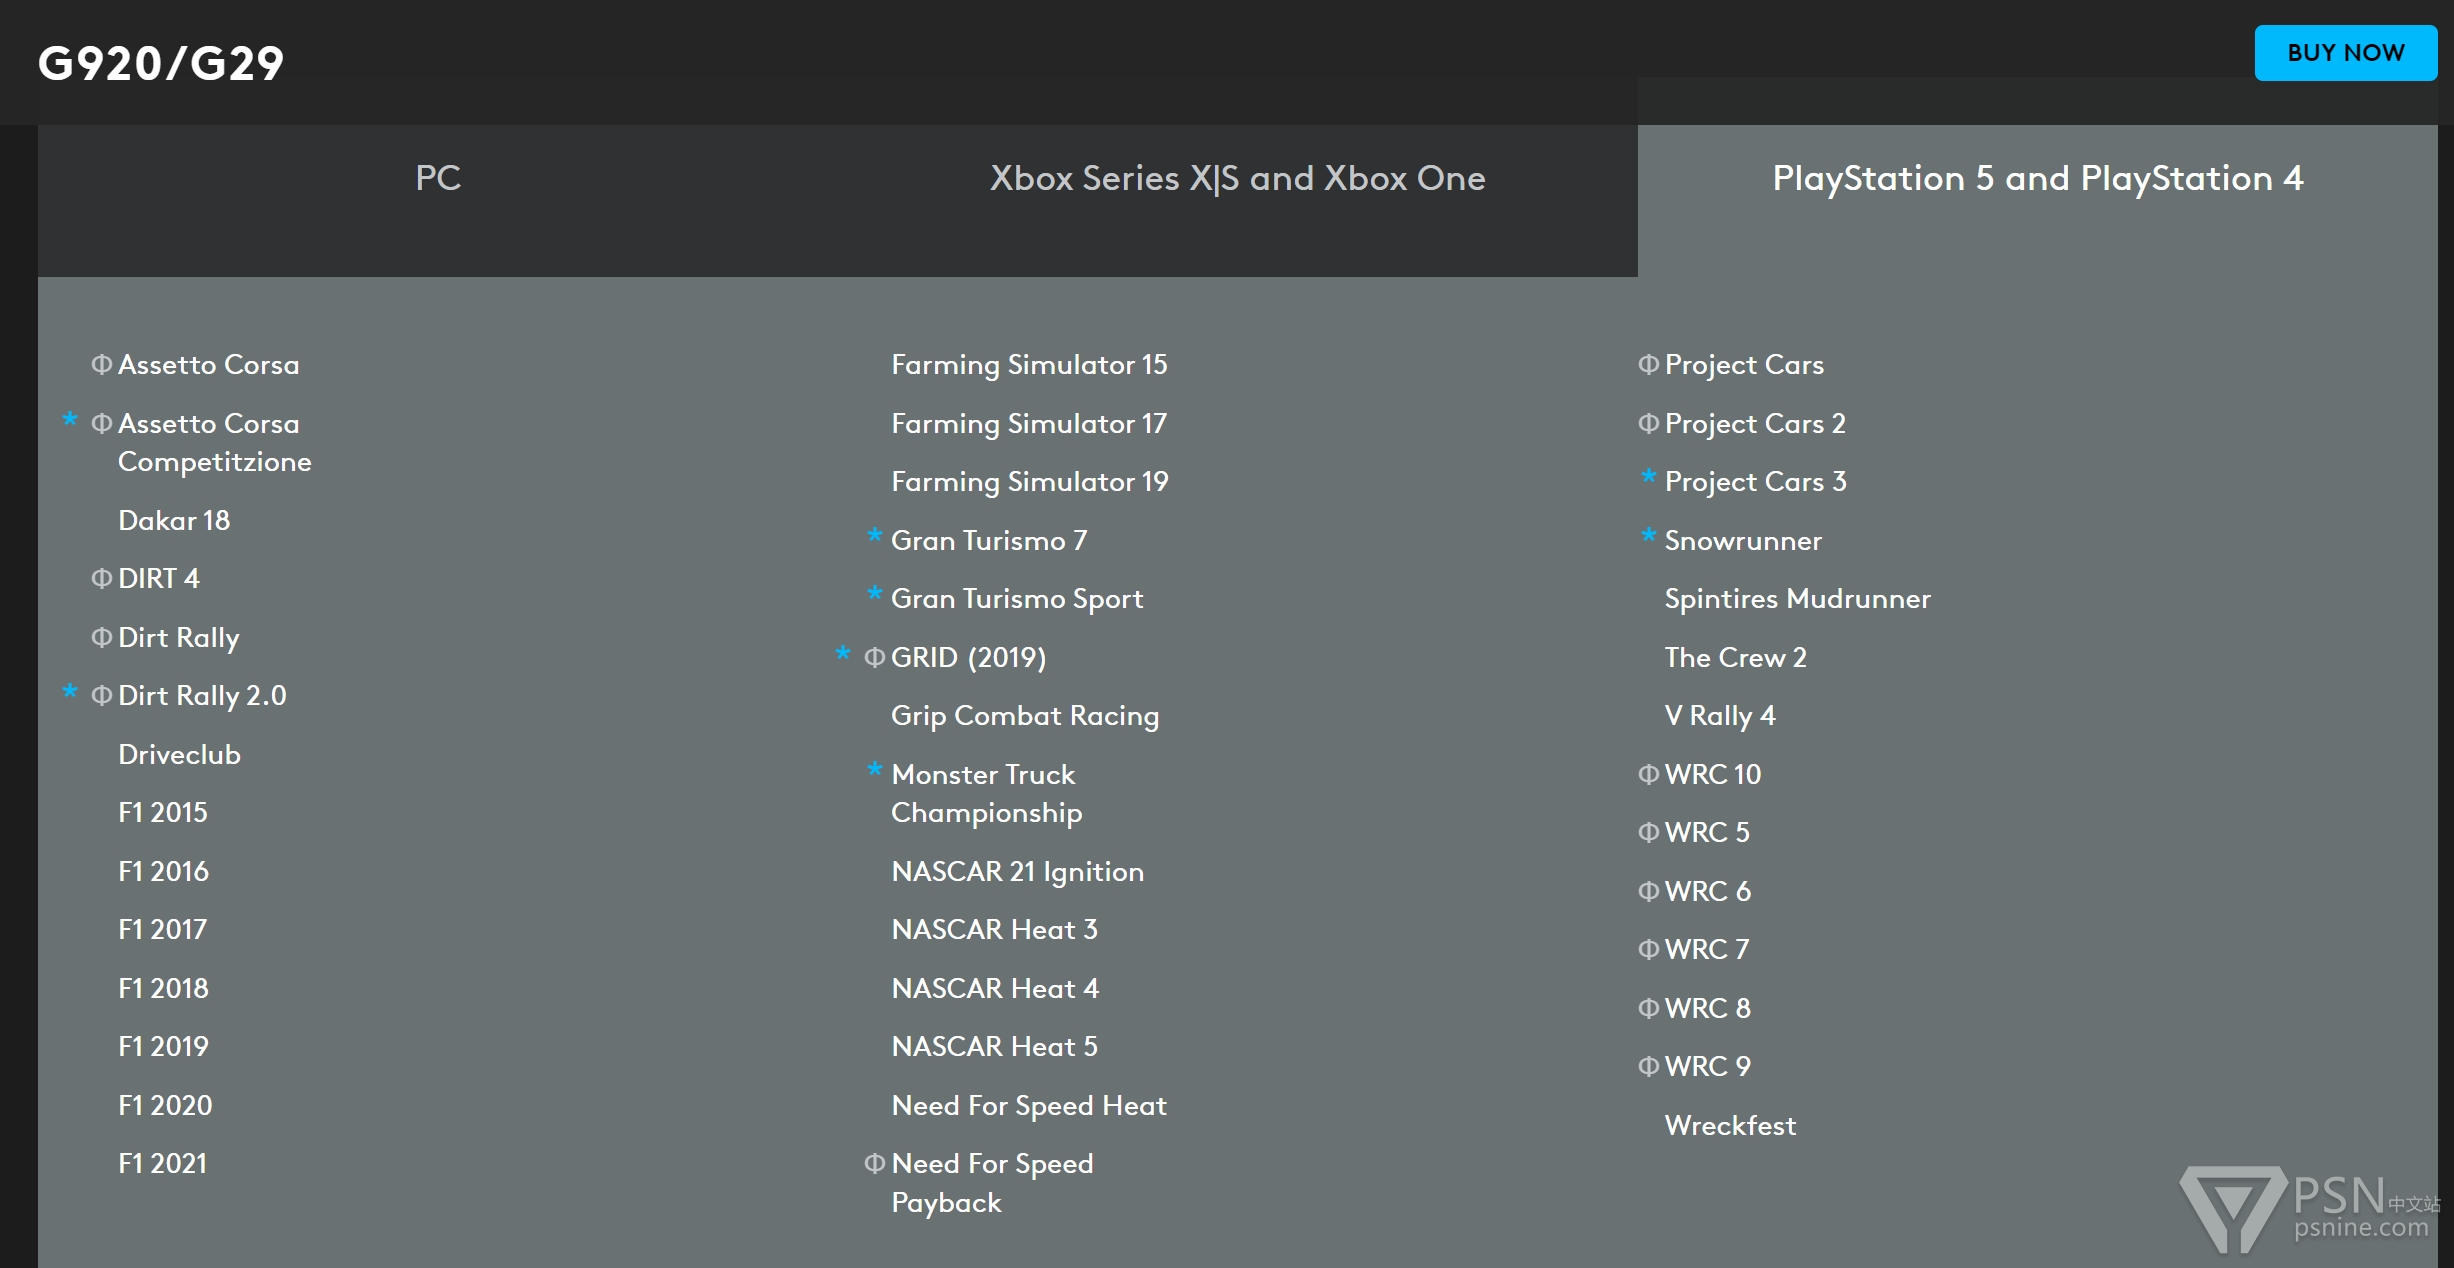
Task: Click the blue asterisk beside Gran Turismo 7
Action: 874,536
